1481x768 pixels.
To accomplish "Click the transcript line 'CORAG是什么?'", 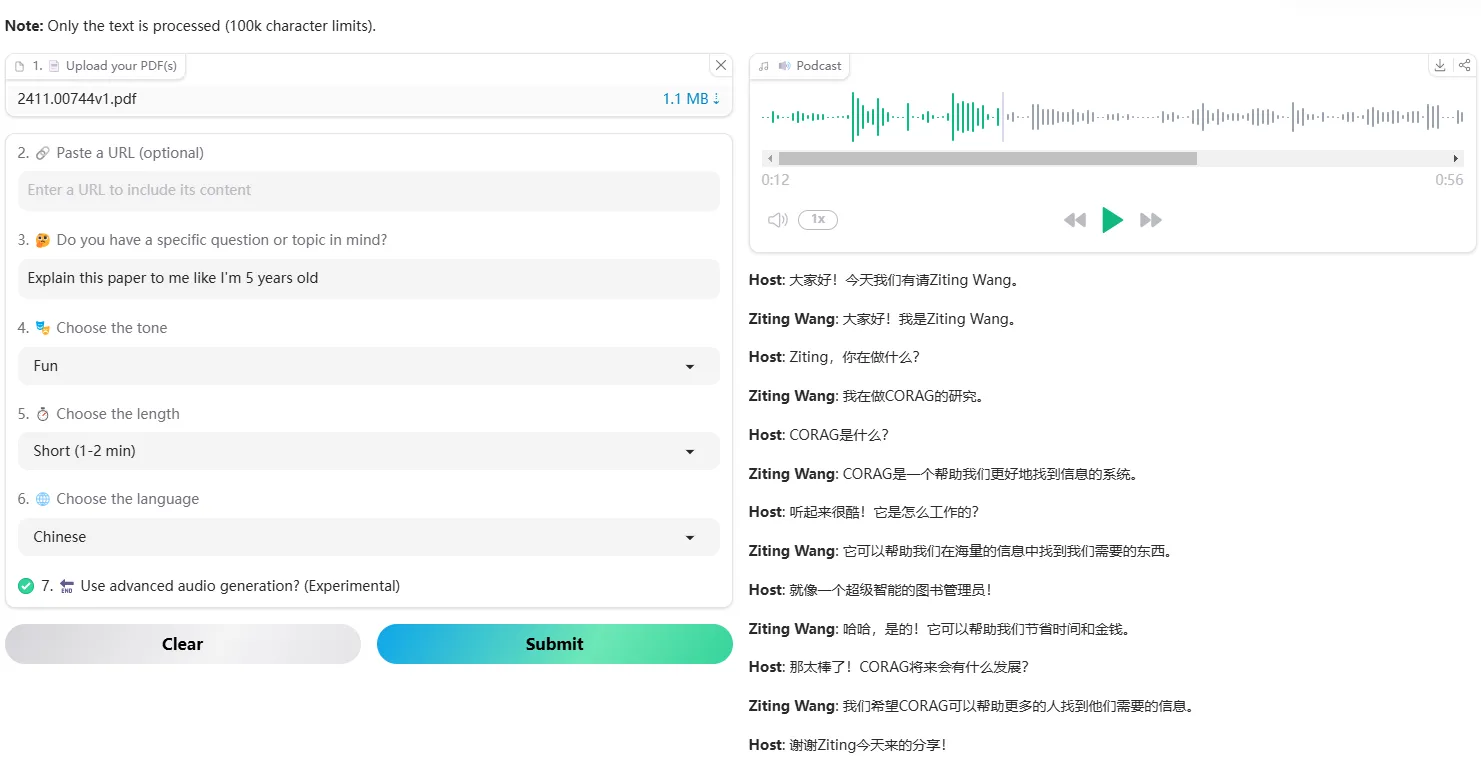I will point(839,435).
